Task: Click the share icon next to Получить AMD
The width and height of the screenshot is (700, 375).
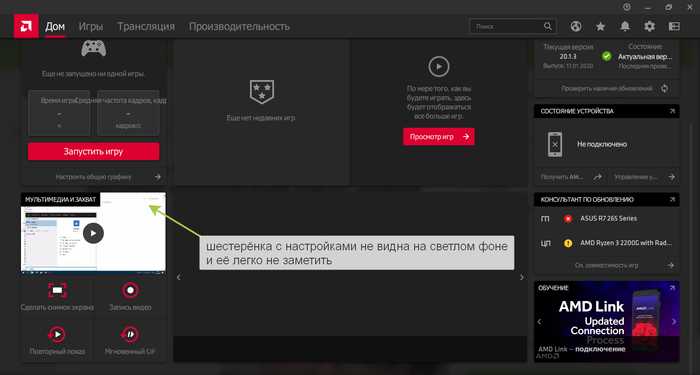Action: tap(598, 177)
